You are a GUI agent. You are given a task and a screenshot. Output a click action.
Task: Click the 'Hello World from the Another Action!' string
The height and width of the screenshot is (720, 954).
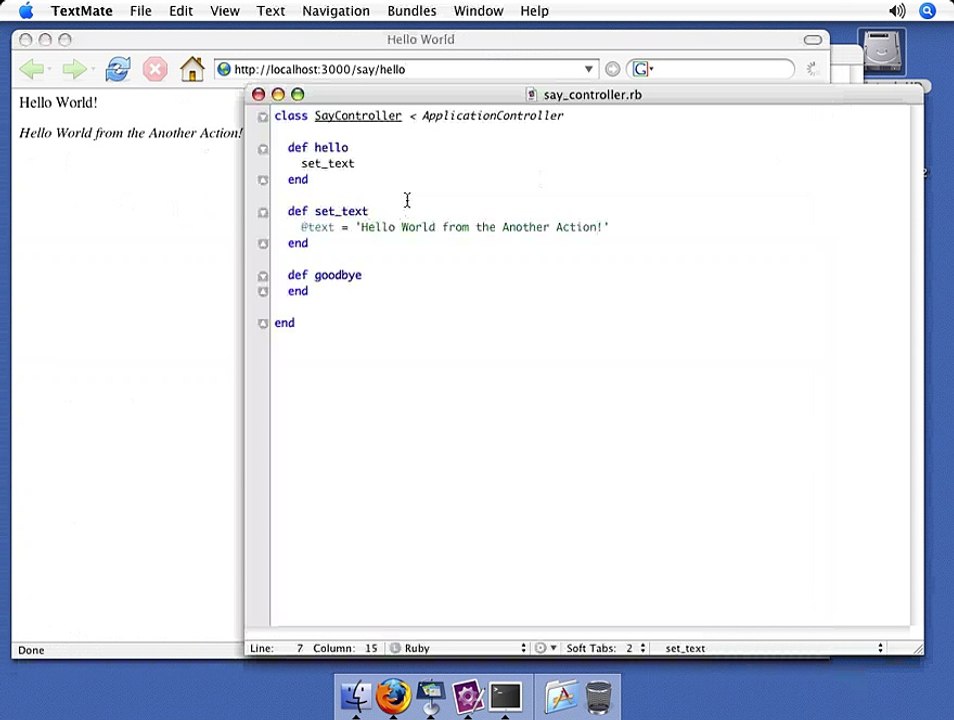point(482,227)
